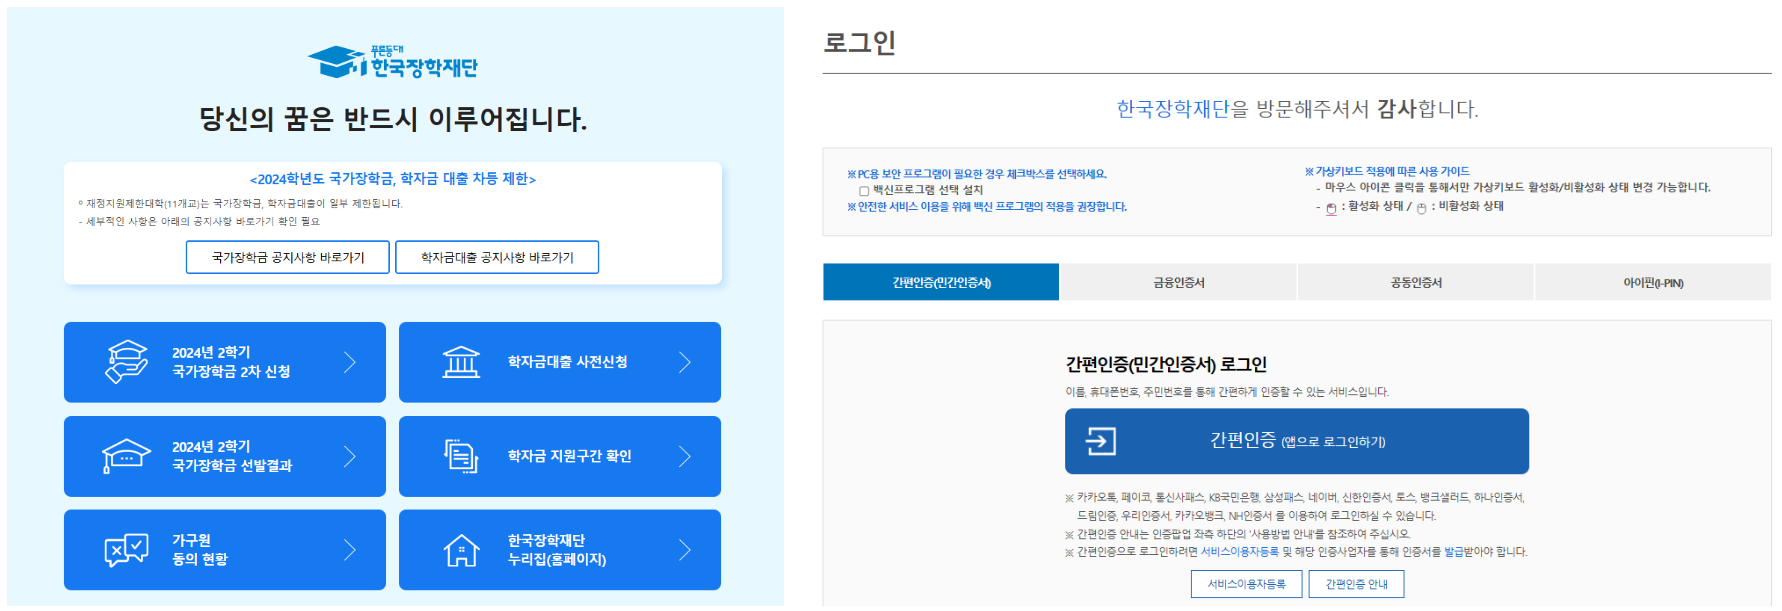Open chevron on 가구원 동의 현황 card
This screenshot has width=1782, height=611.
coord(350,550)
